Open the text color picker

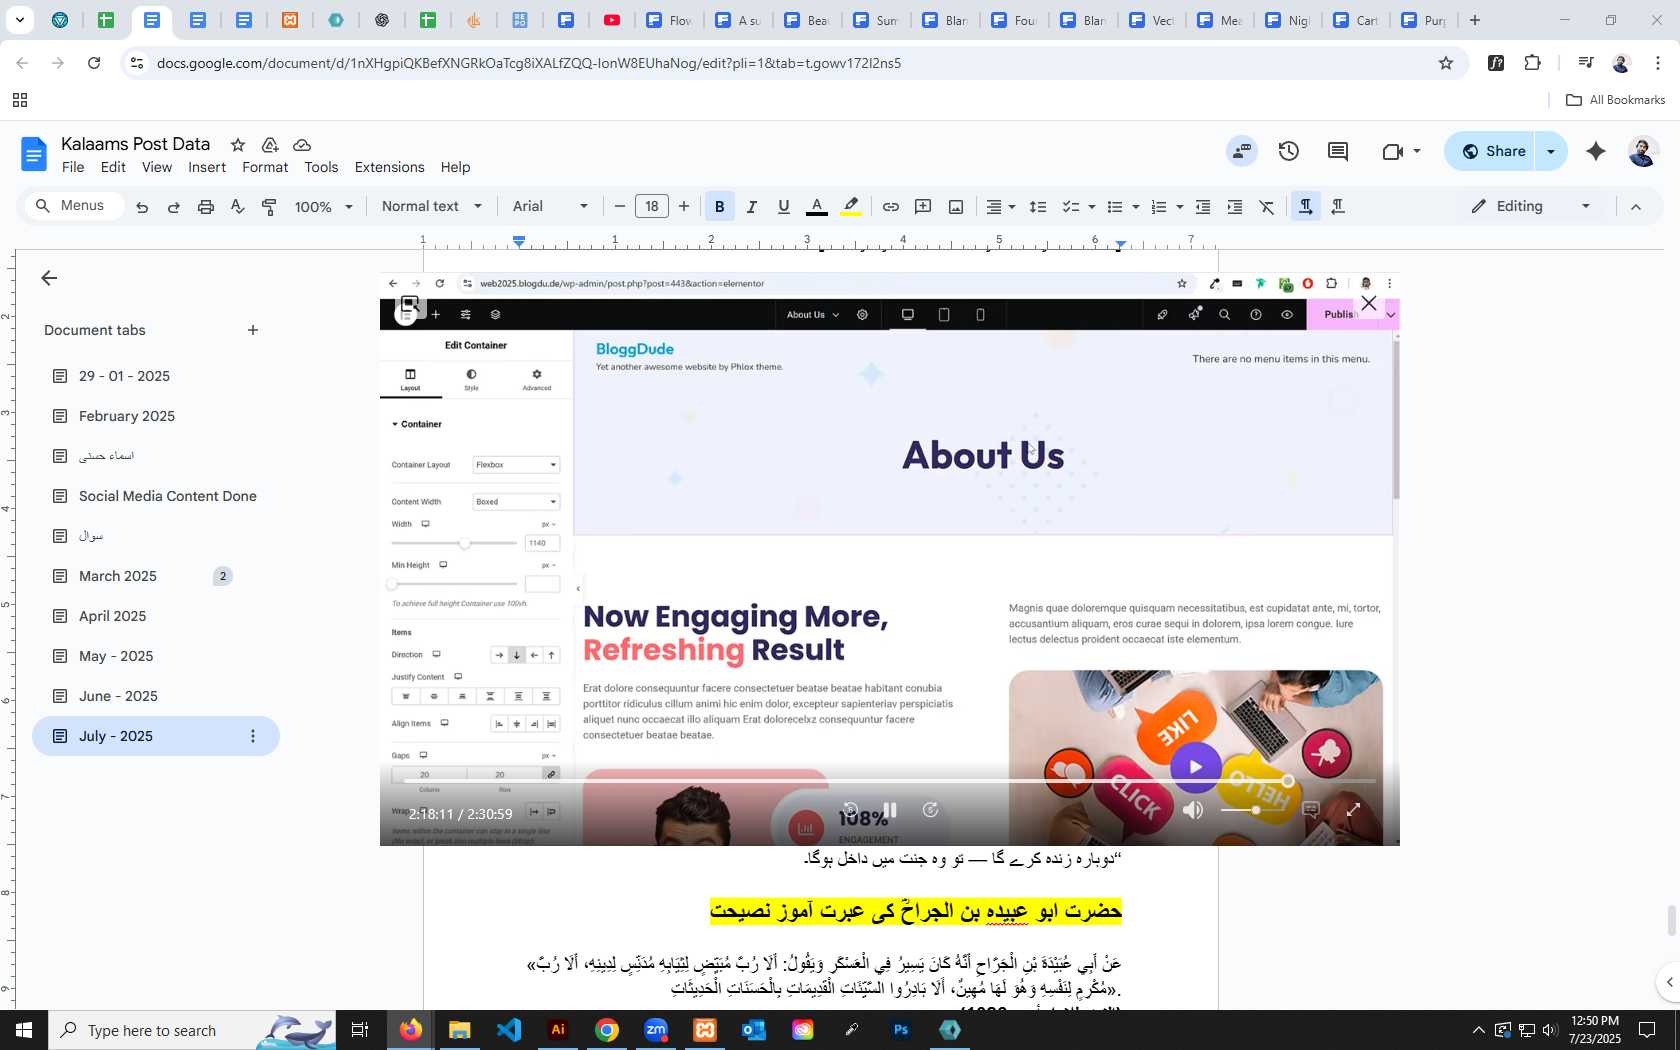pyautogui.click(x=817, y=207)
